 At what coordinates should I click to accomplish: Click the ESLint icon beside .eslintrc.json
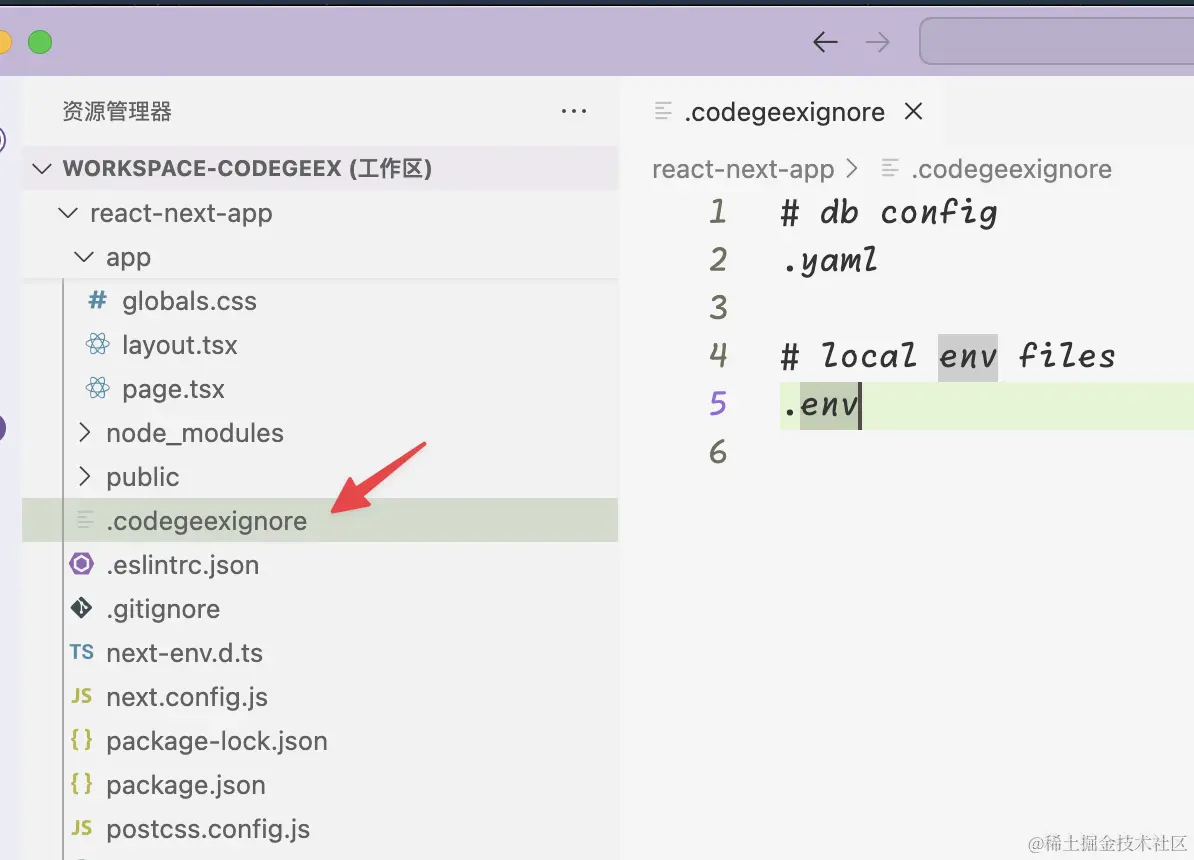(81, 564)
